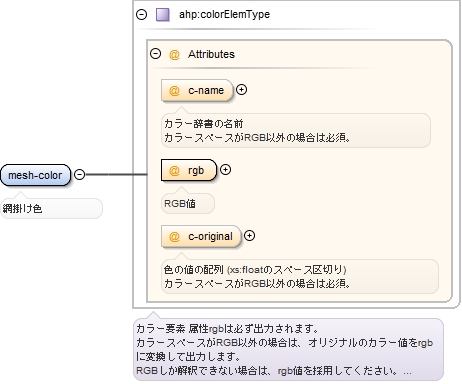The image size is (462, 384).
Task: Expand the c-original attribute
Action: [x=249, y=236]
